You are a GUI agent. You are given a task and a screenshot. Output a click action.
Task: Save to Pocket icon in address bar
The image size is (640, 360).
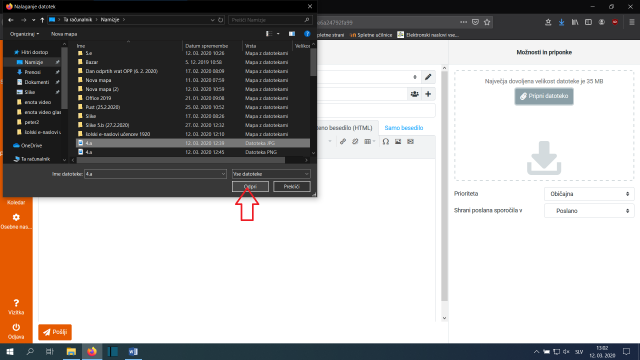click(475, 22)
